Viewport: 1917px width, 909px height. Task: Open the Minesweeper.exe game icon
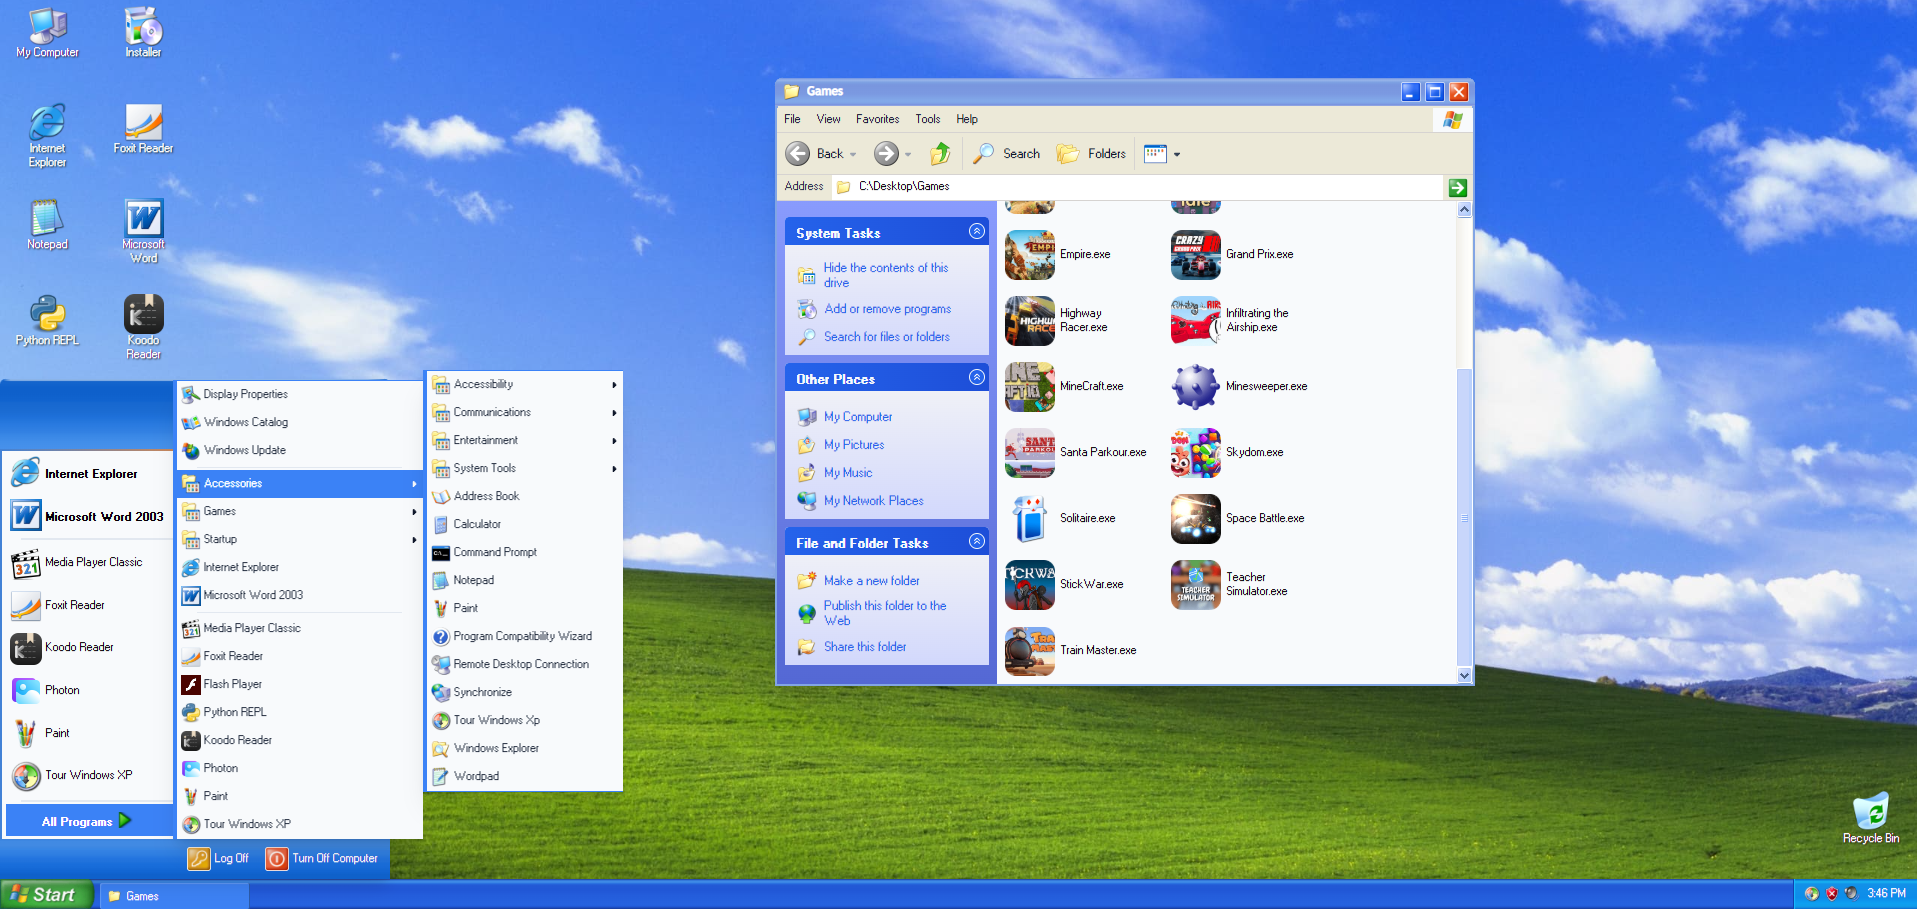pos(1195,387)
